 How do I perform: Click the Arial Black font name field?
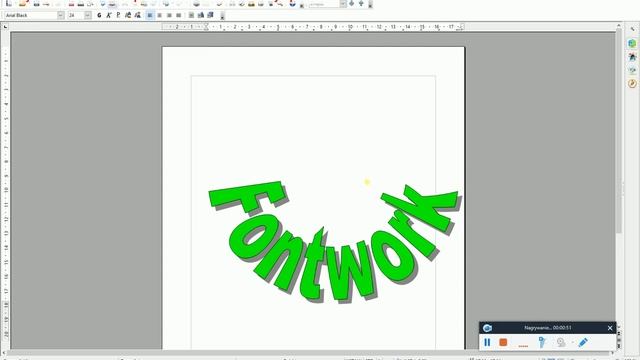click(30, 15)
